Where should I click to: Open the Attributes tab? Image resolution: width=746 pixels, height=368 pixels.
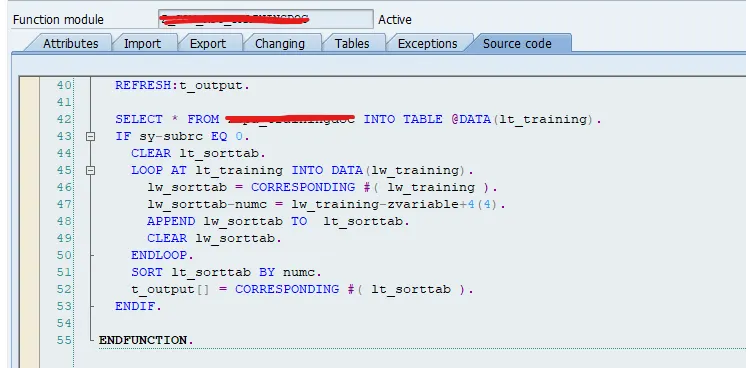(x=70, y=43)
